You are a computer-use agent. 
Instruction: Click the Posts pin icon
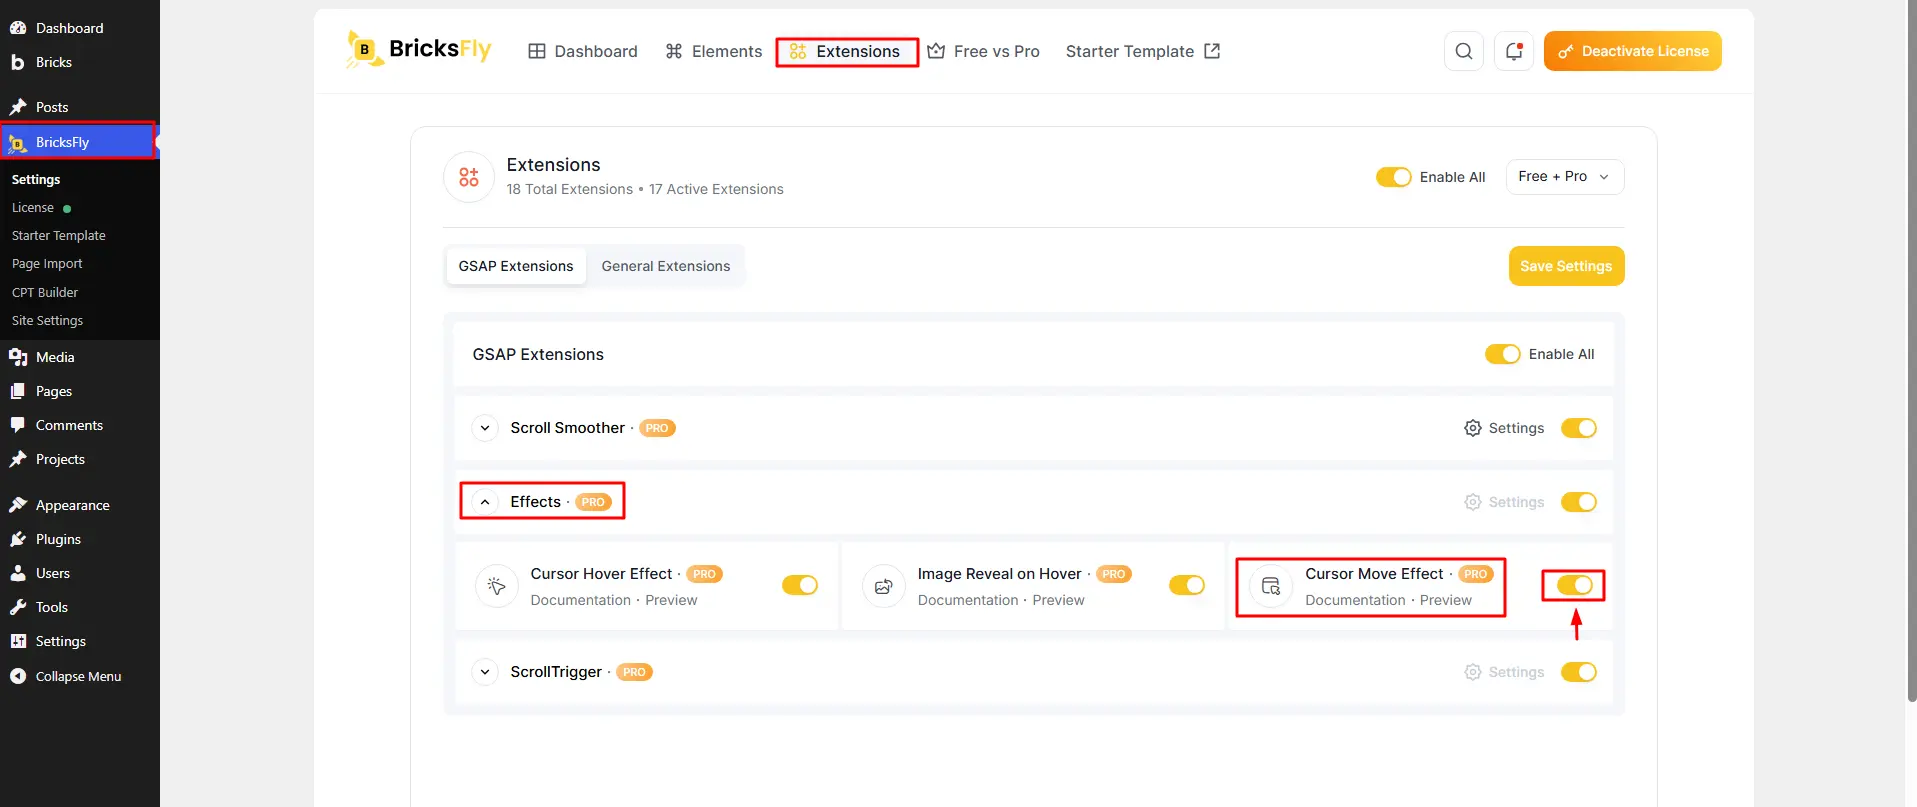[18, 107]
